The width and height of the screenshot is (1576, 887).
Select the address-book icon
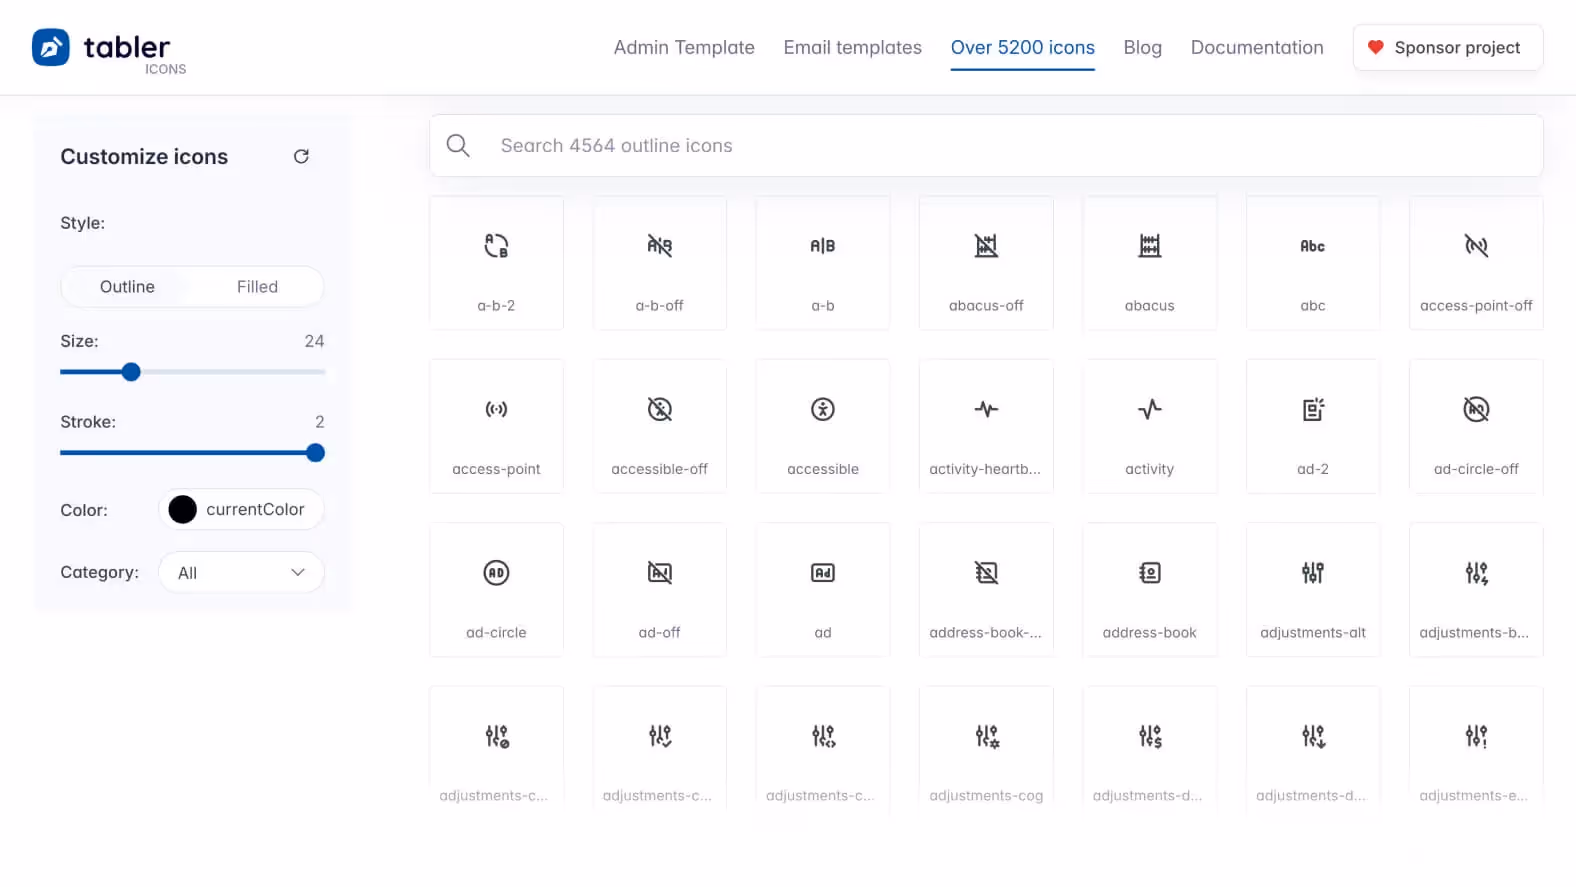[x=1149, y=590]
